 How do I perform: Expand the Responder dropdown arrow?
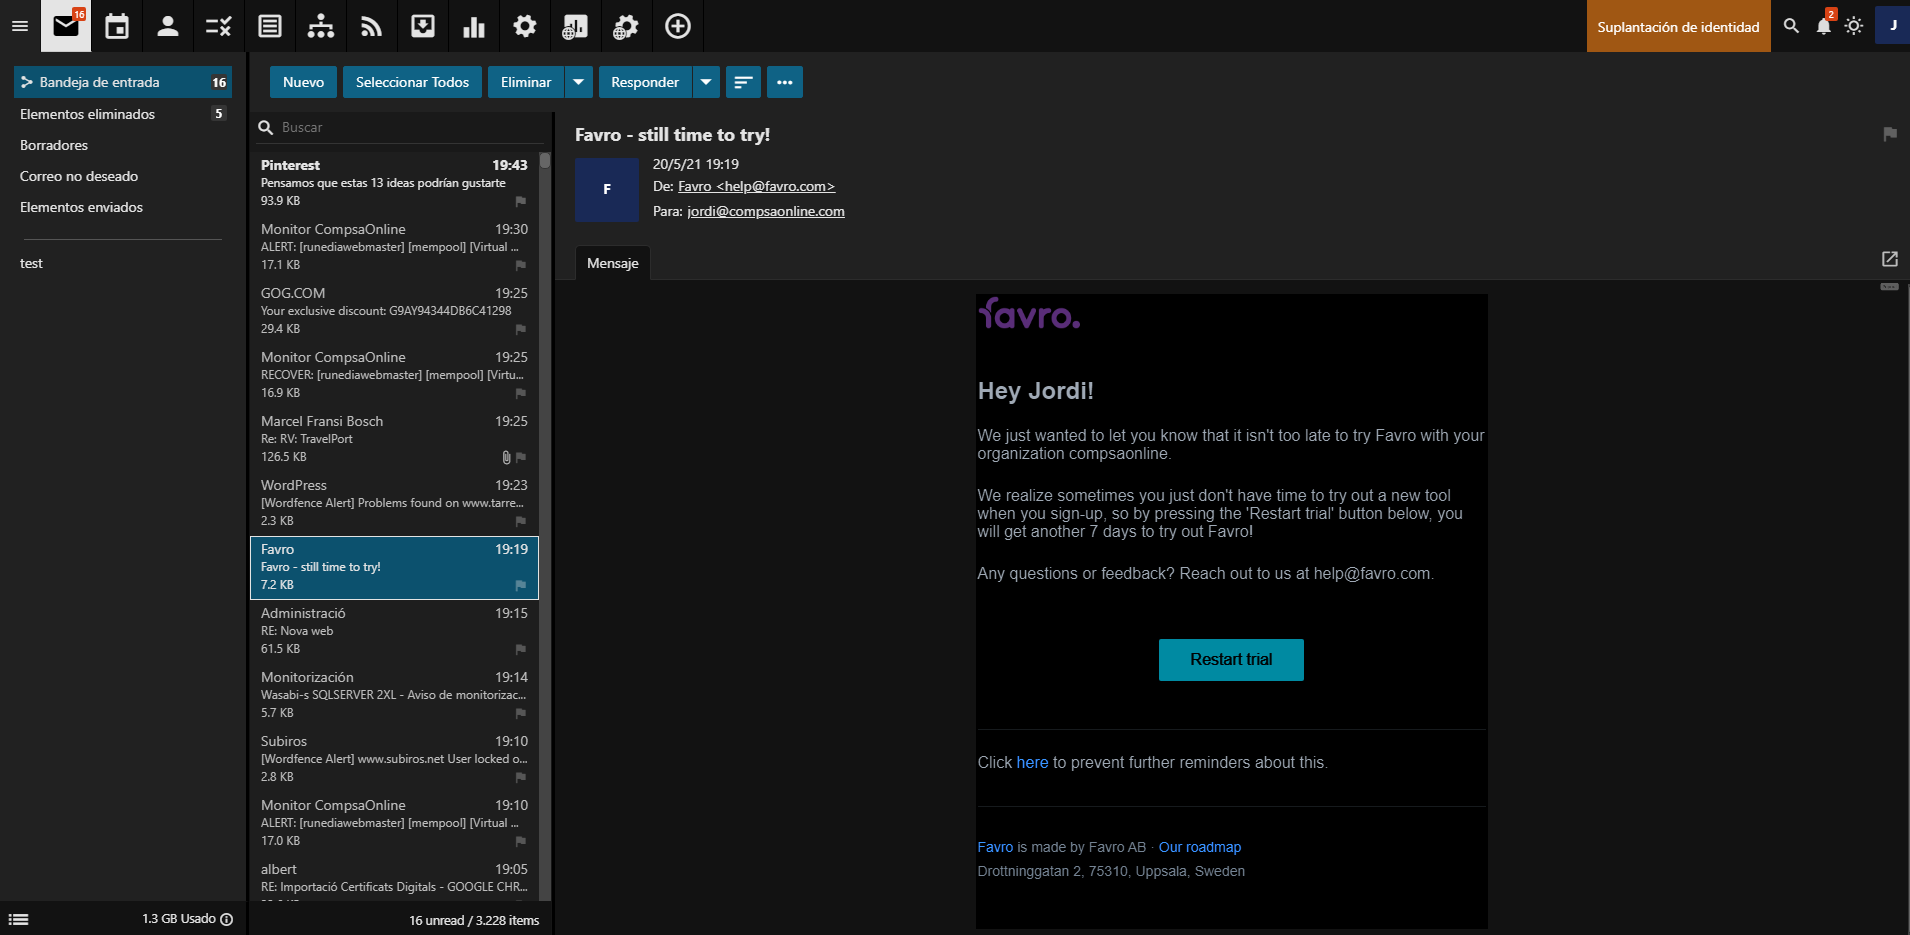706,82
